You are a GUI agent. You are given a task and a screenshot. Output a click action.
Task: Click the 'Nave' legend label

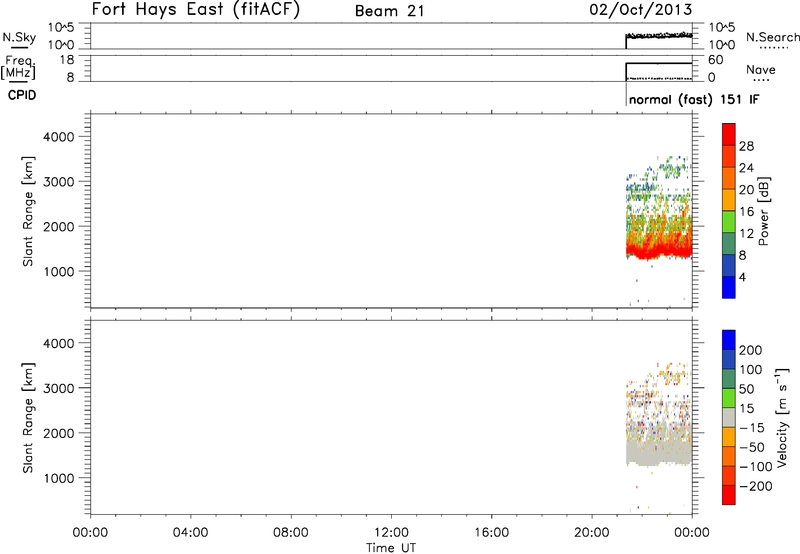tap(761, 70)
